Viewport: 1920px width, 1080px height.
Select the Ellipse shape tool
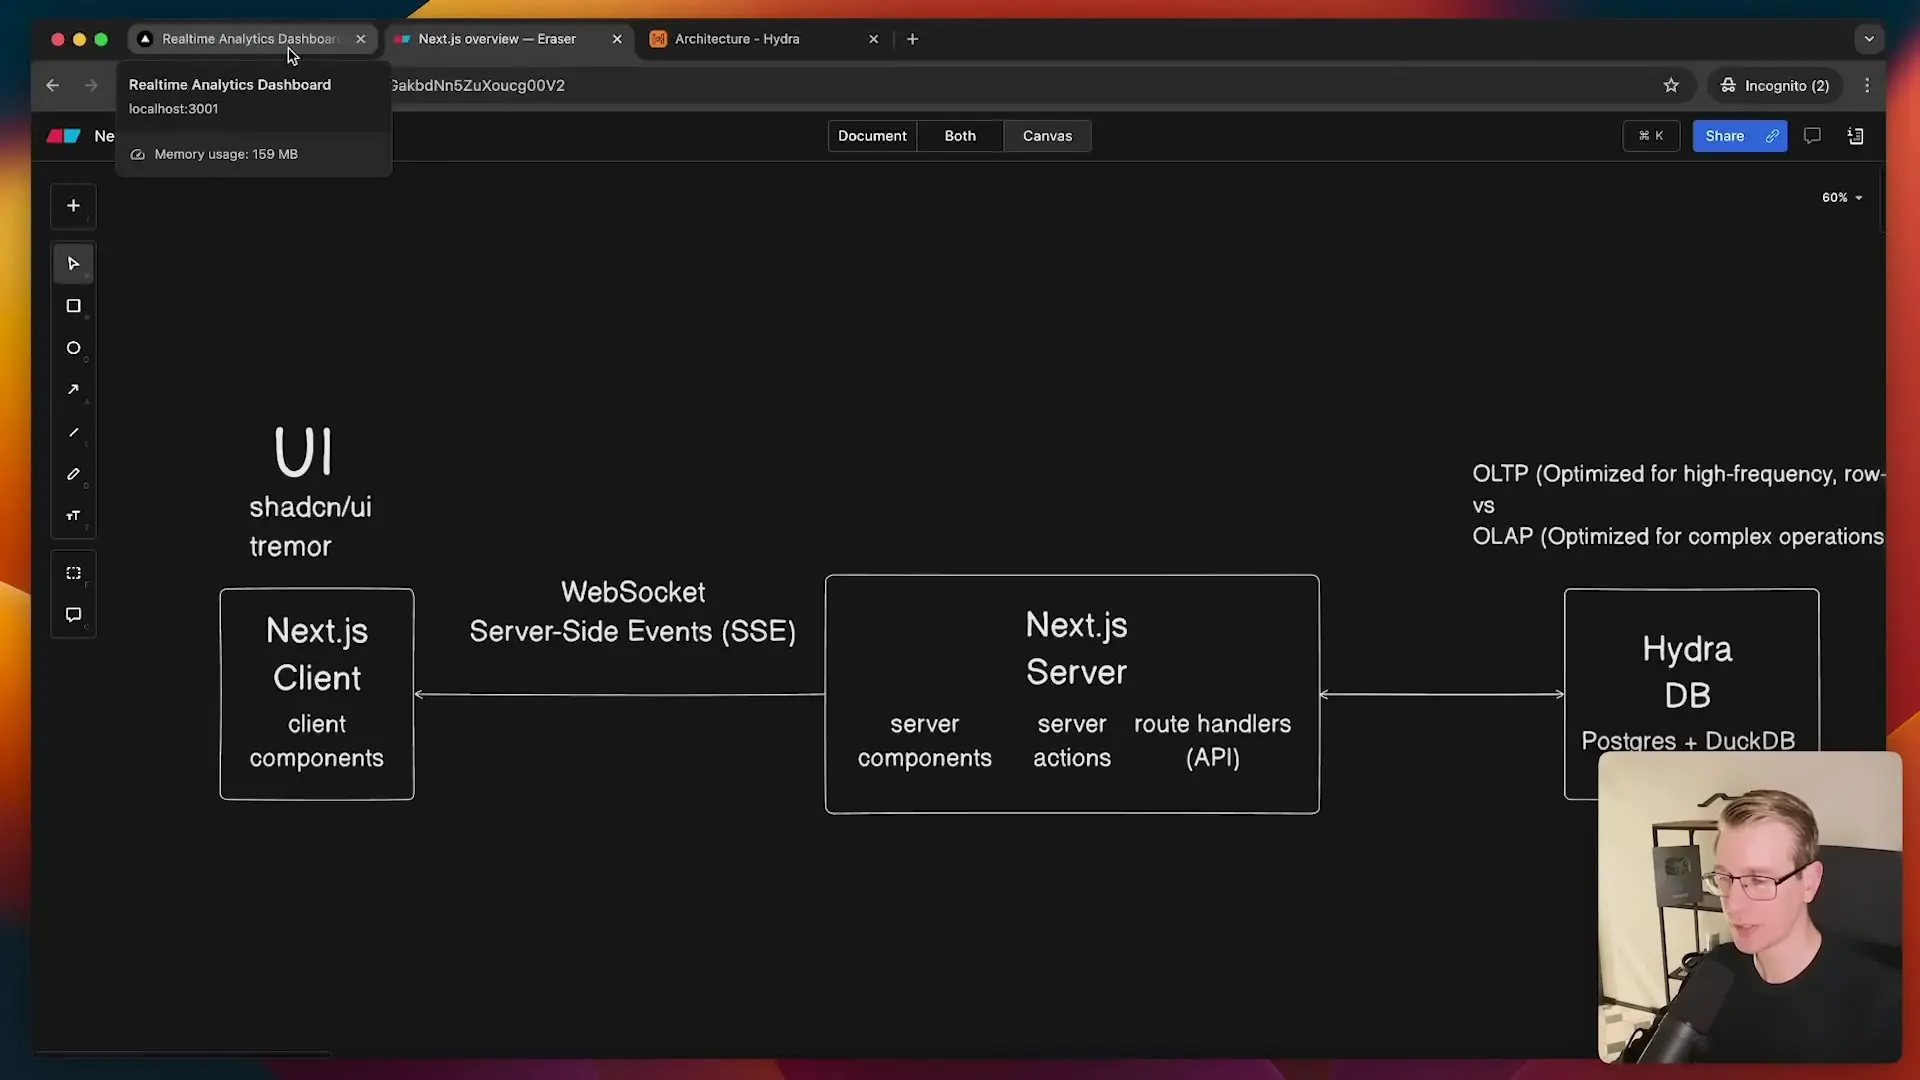(73, 348)
